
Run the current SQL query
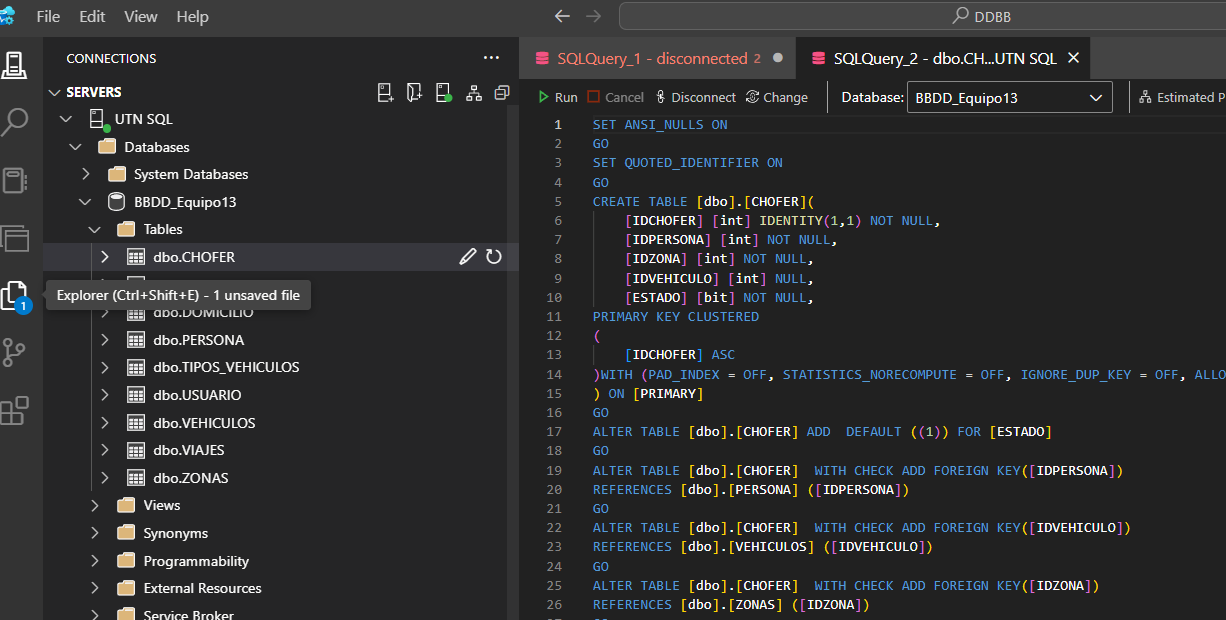(558, 97)
